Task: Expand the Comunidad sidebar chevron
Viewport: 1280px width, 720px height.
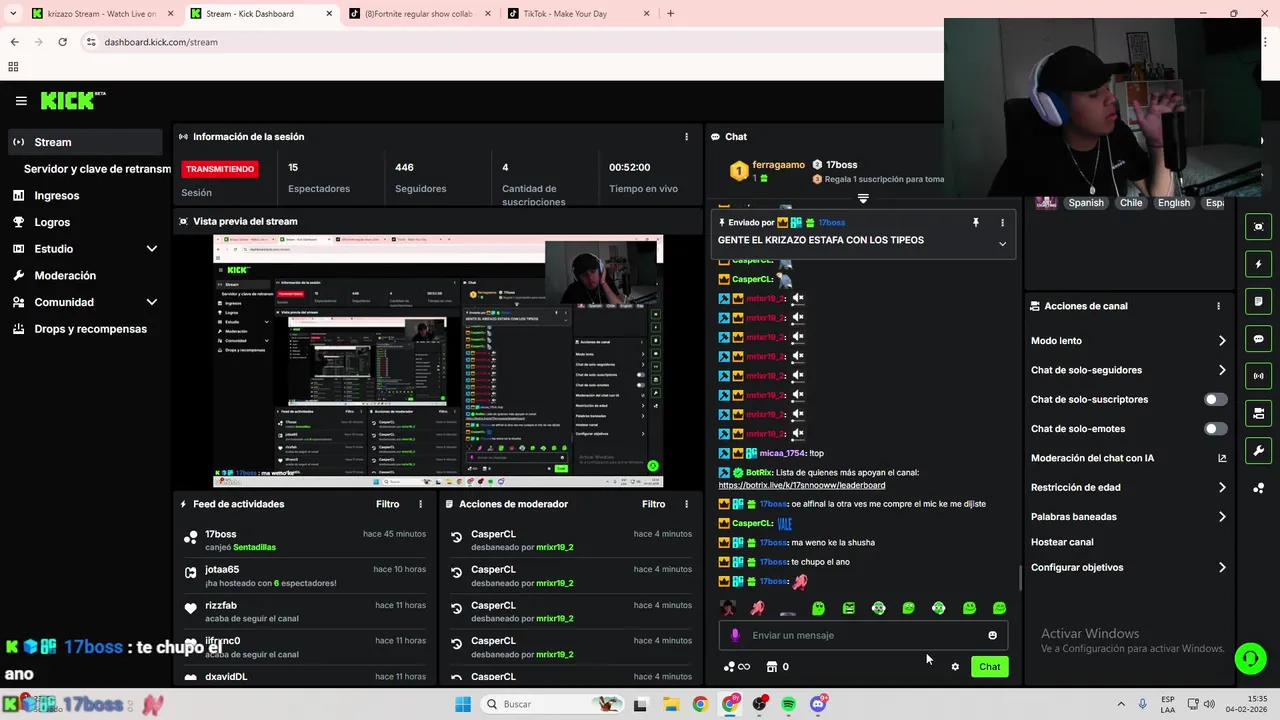Action: (x=152, y=302)
